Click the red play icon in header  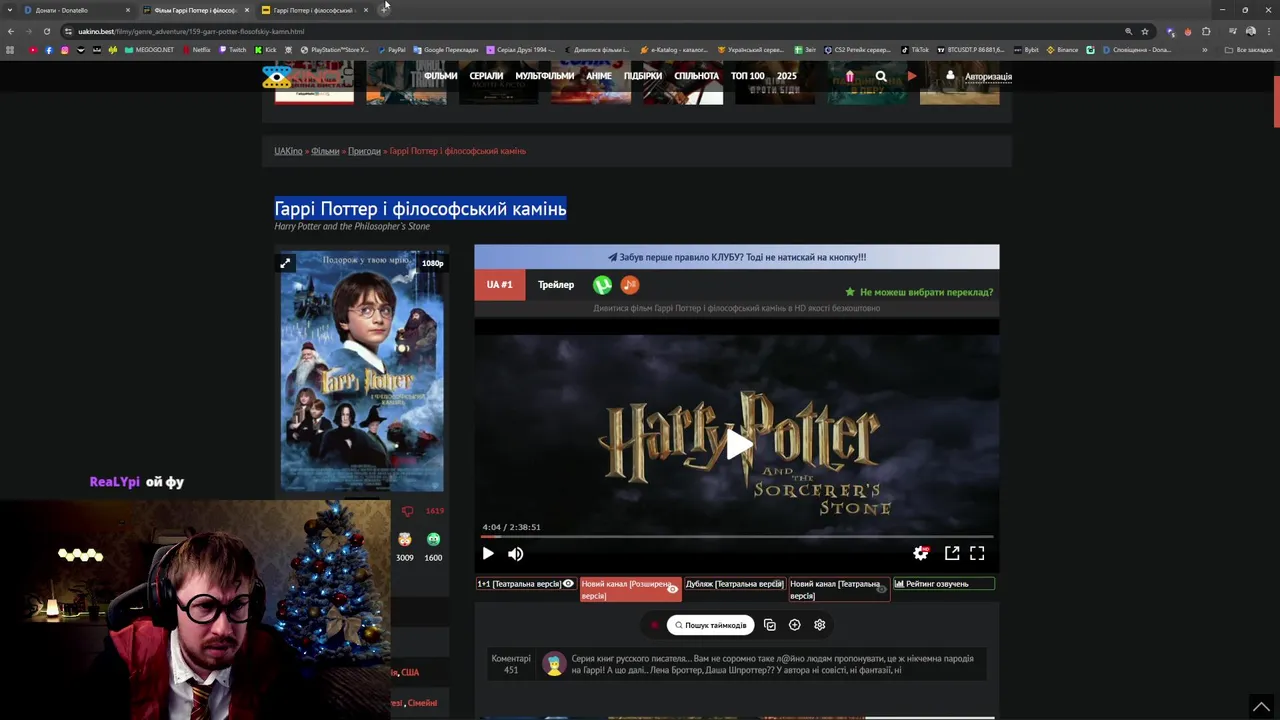click(912, 76)
